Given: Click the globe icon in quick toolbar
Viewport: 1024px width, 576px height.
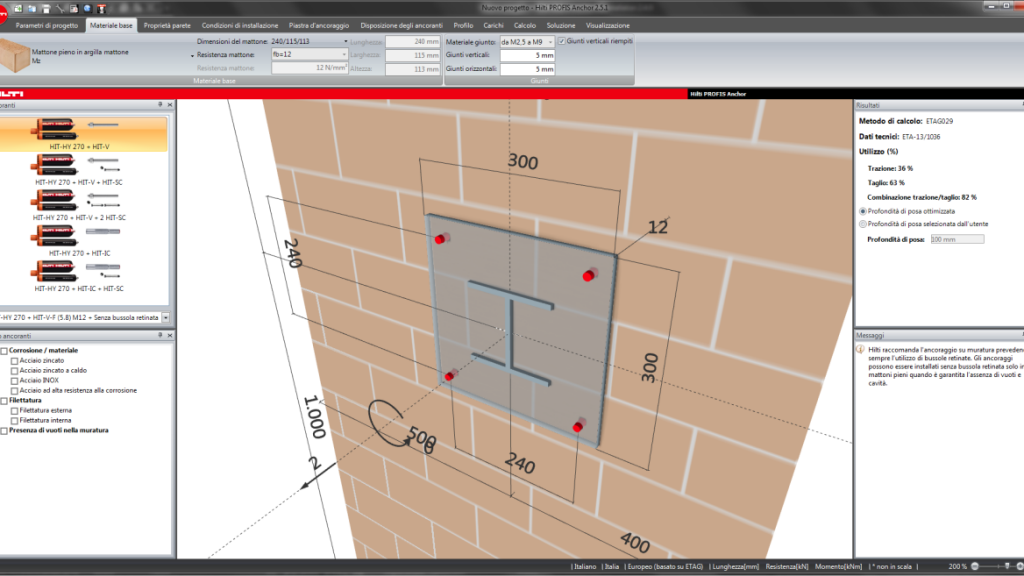Looking at the screenshot, I should [88, 8].
